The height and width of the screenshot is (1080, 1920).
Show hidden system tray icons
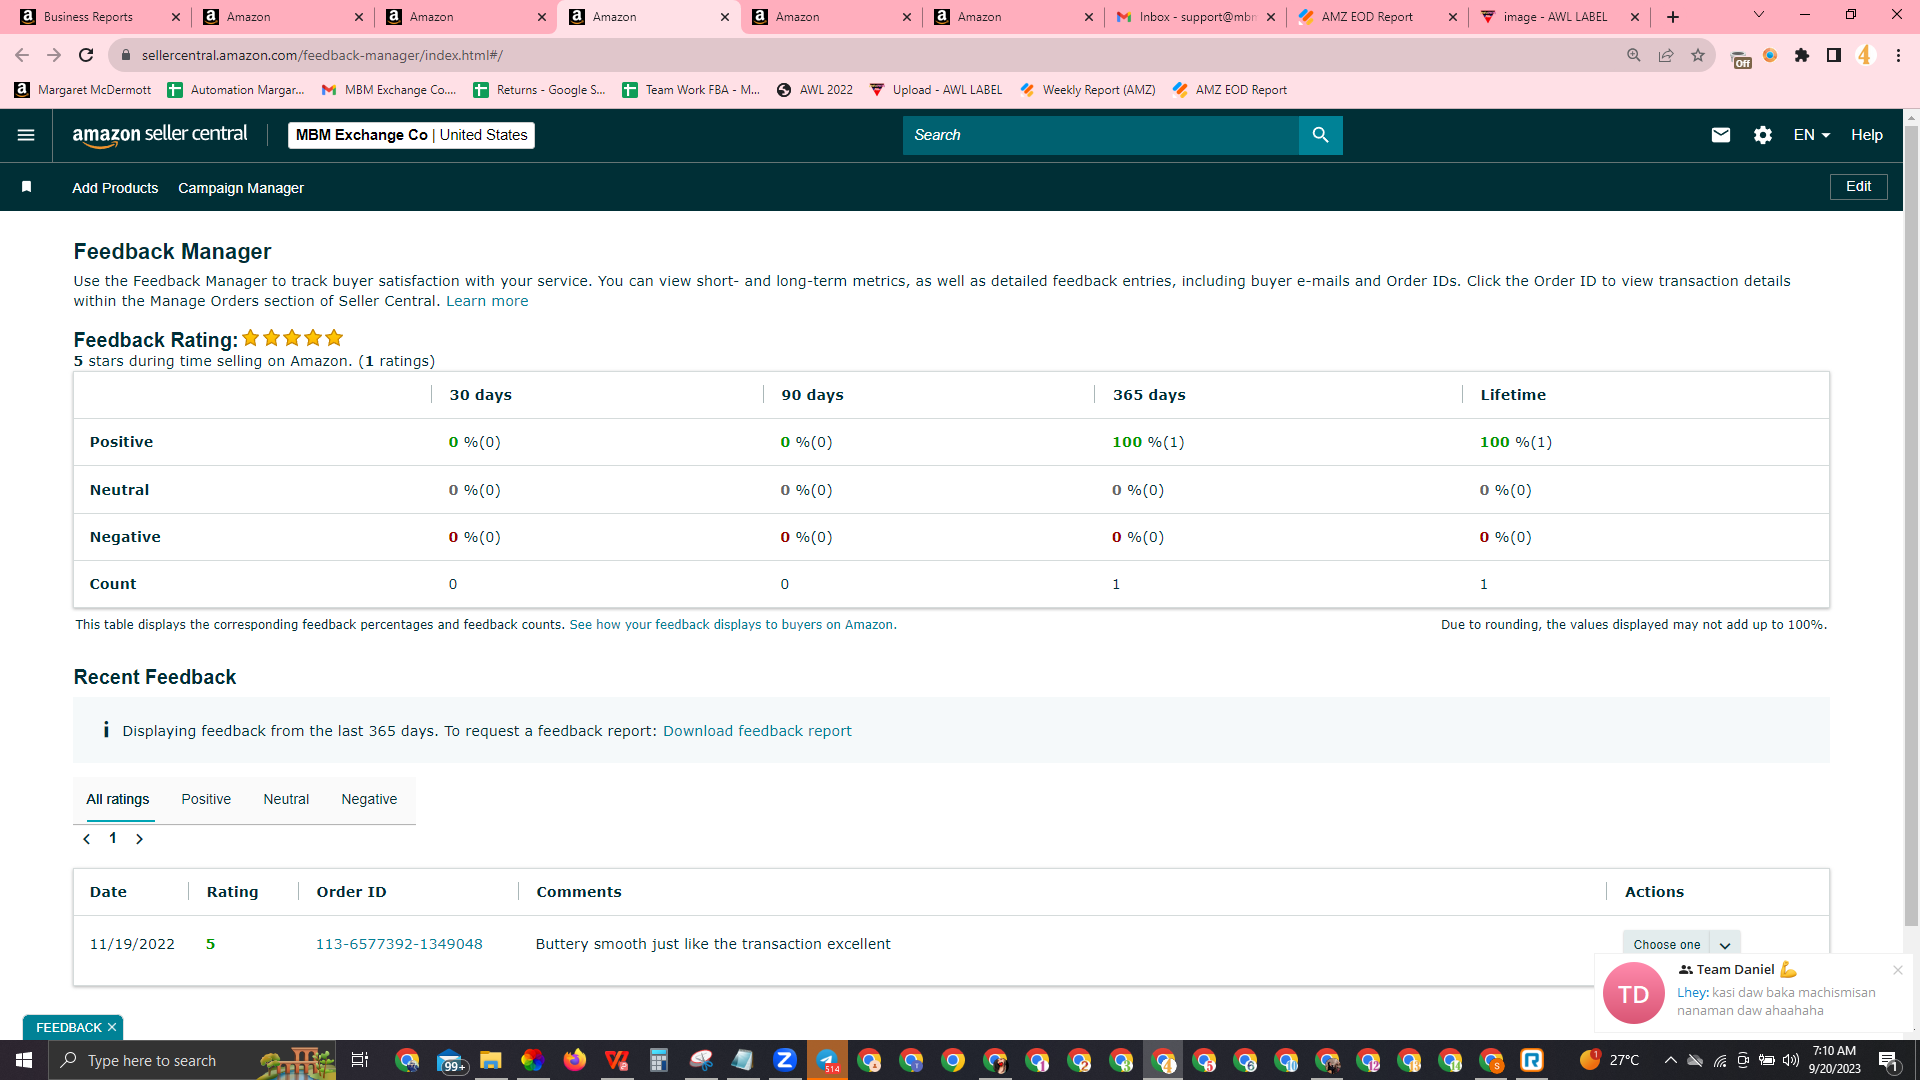click(1670, 1060)
